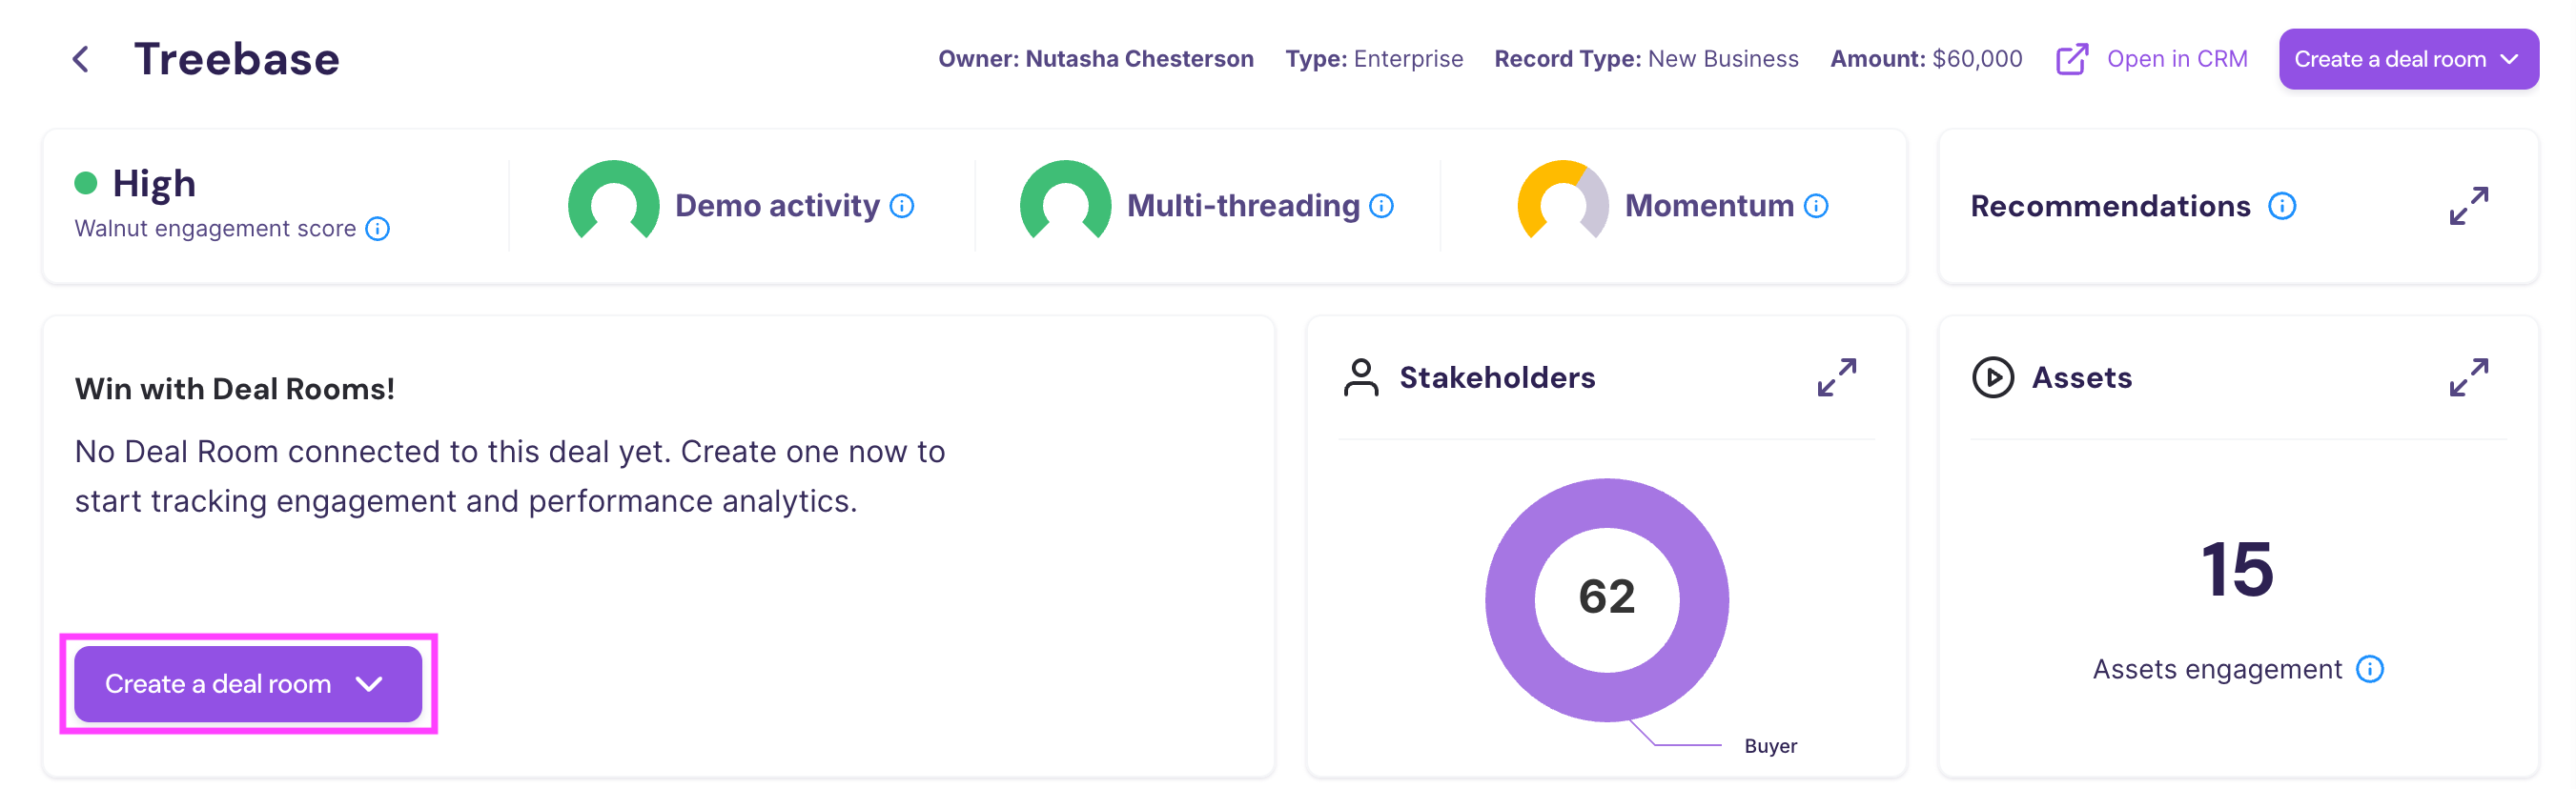Show info for Walnut engagement score
The width and height of the screenshot is (2576, 789).
point(378,229)
